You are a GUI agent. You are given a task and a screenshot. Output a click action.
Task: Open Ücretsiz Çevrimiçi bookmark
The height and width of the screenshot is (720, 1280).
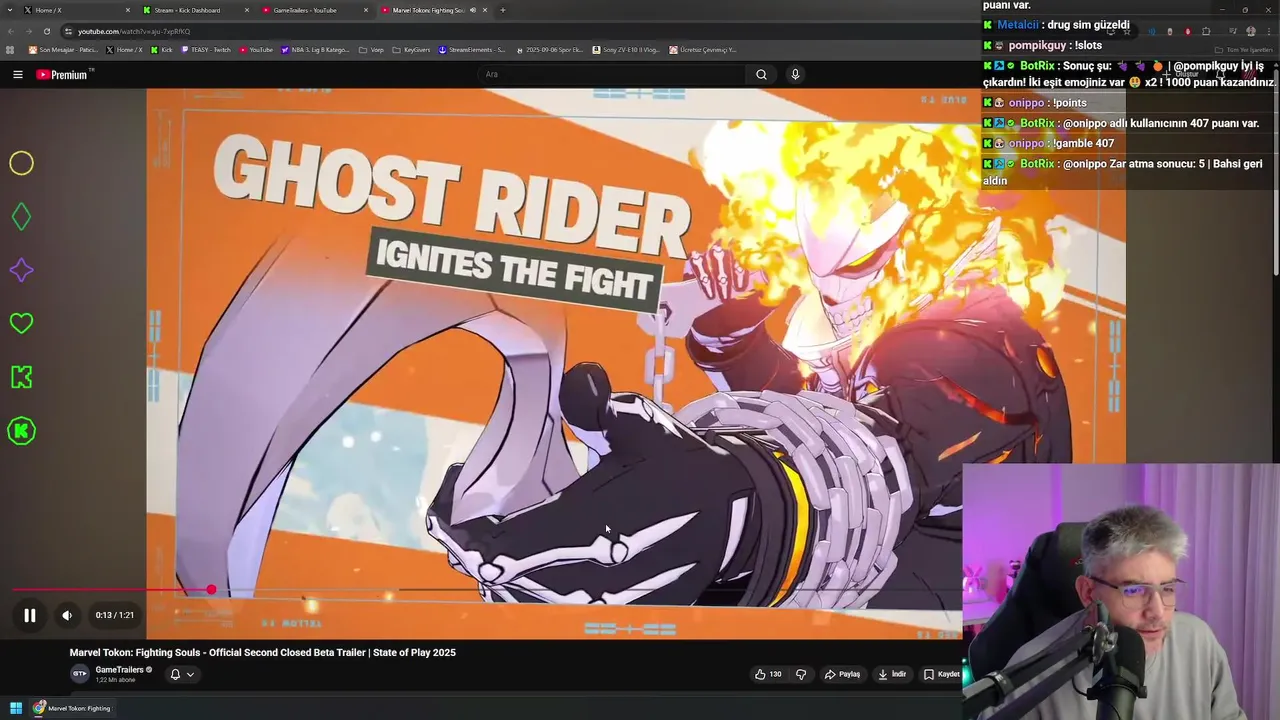(x=703, y=49)
